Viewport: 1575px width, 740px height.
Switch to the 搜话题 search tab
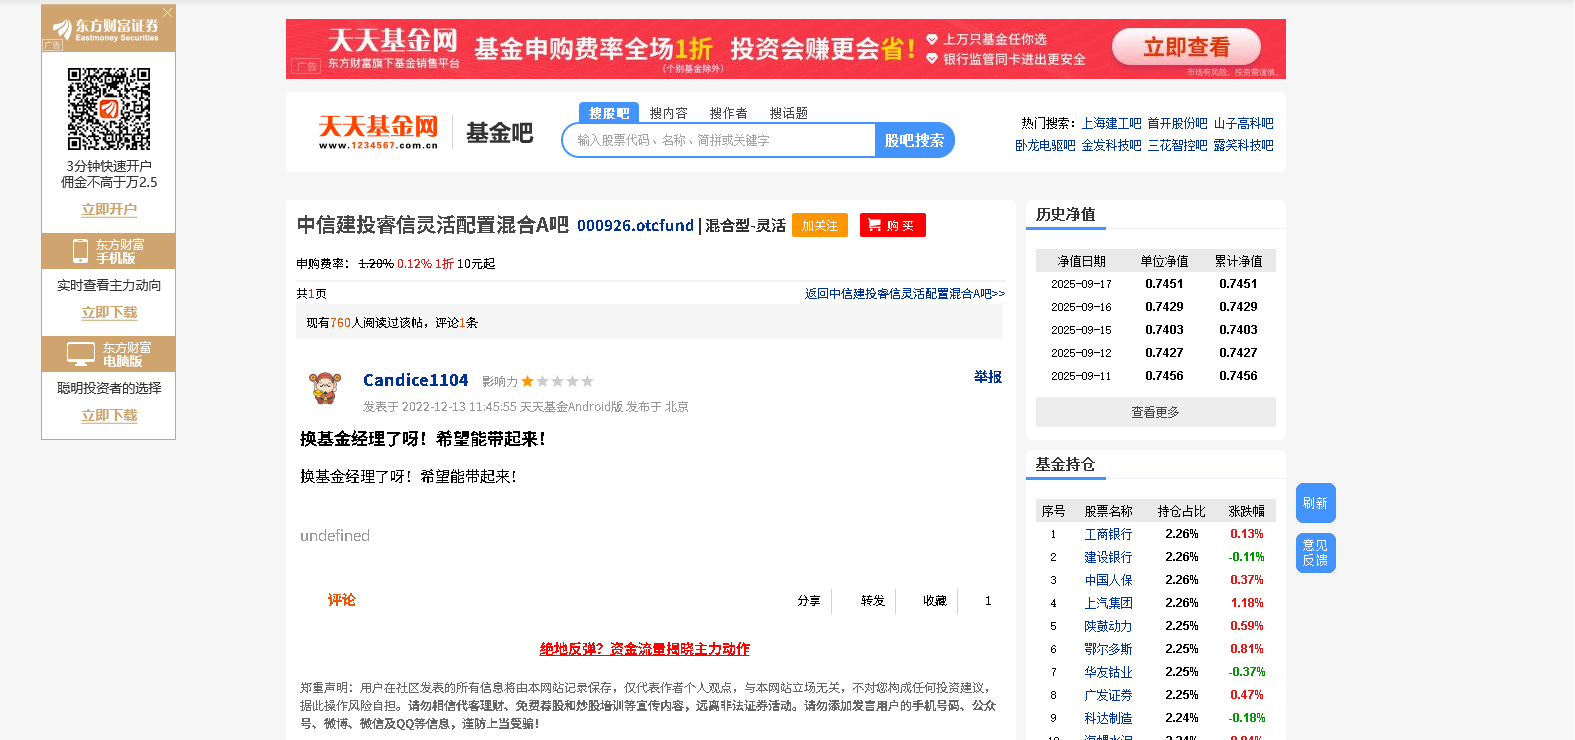788,113
